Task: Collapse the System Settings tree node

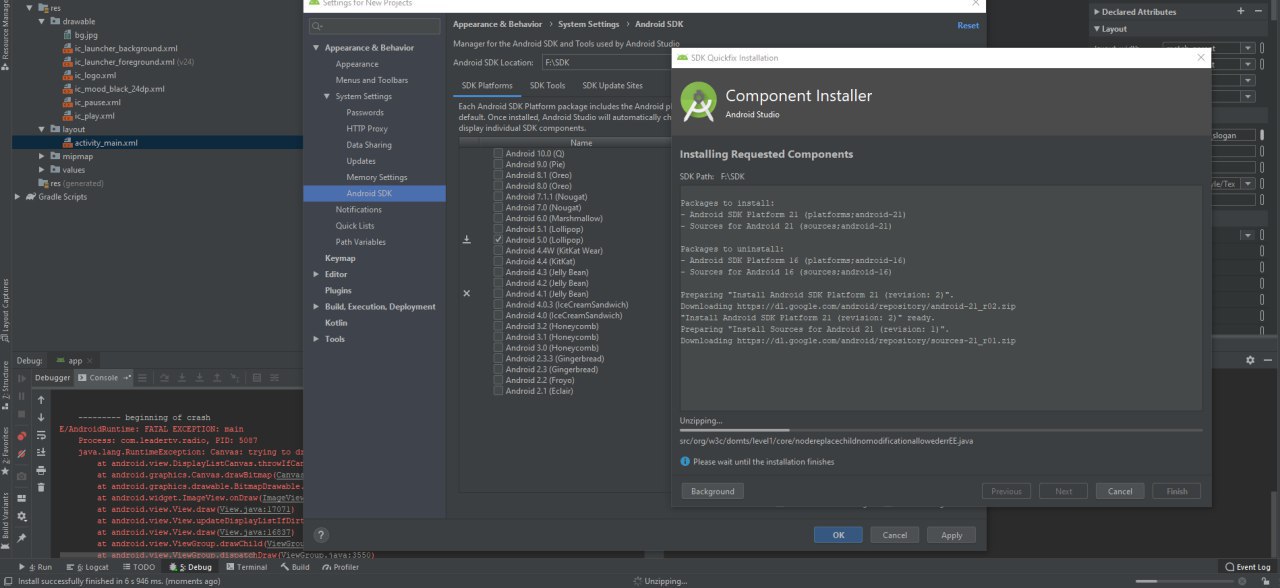Action: (x=327, y=97)
